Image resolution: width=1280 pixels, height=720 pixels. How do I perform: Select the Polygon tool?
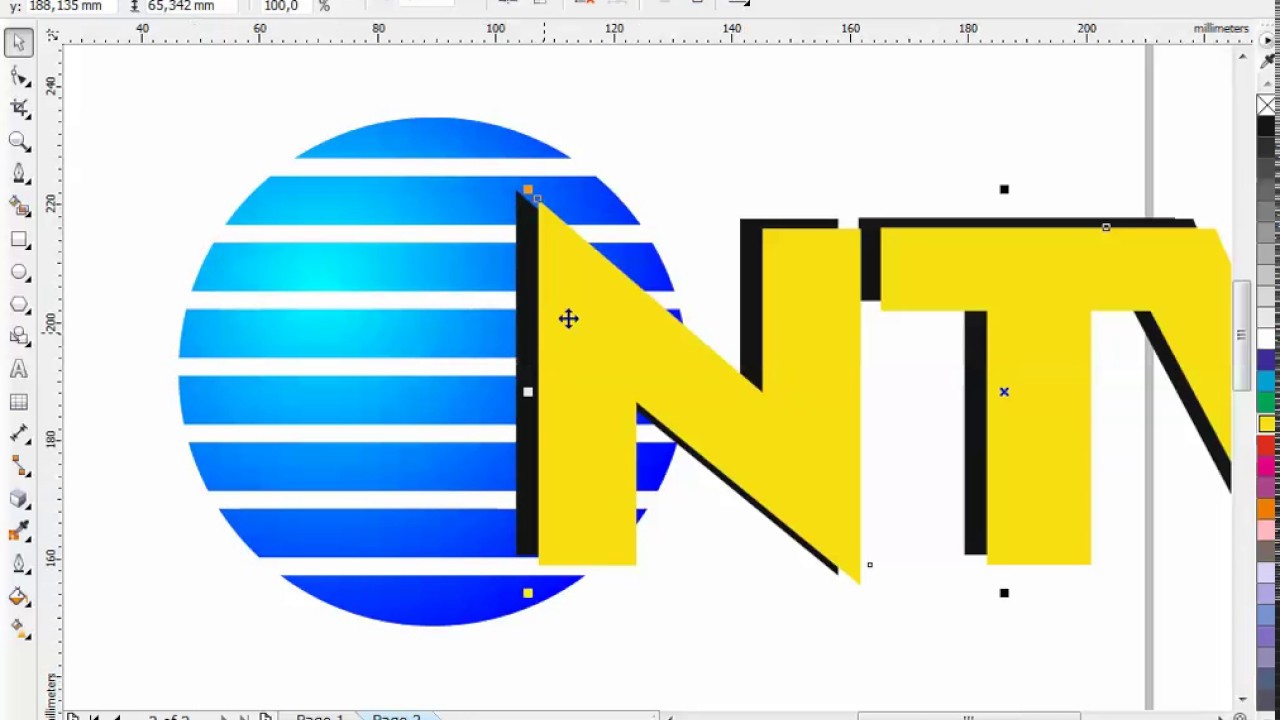[18, 304]
